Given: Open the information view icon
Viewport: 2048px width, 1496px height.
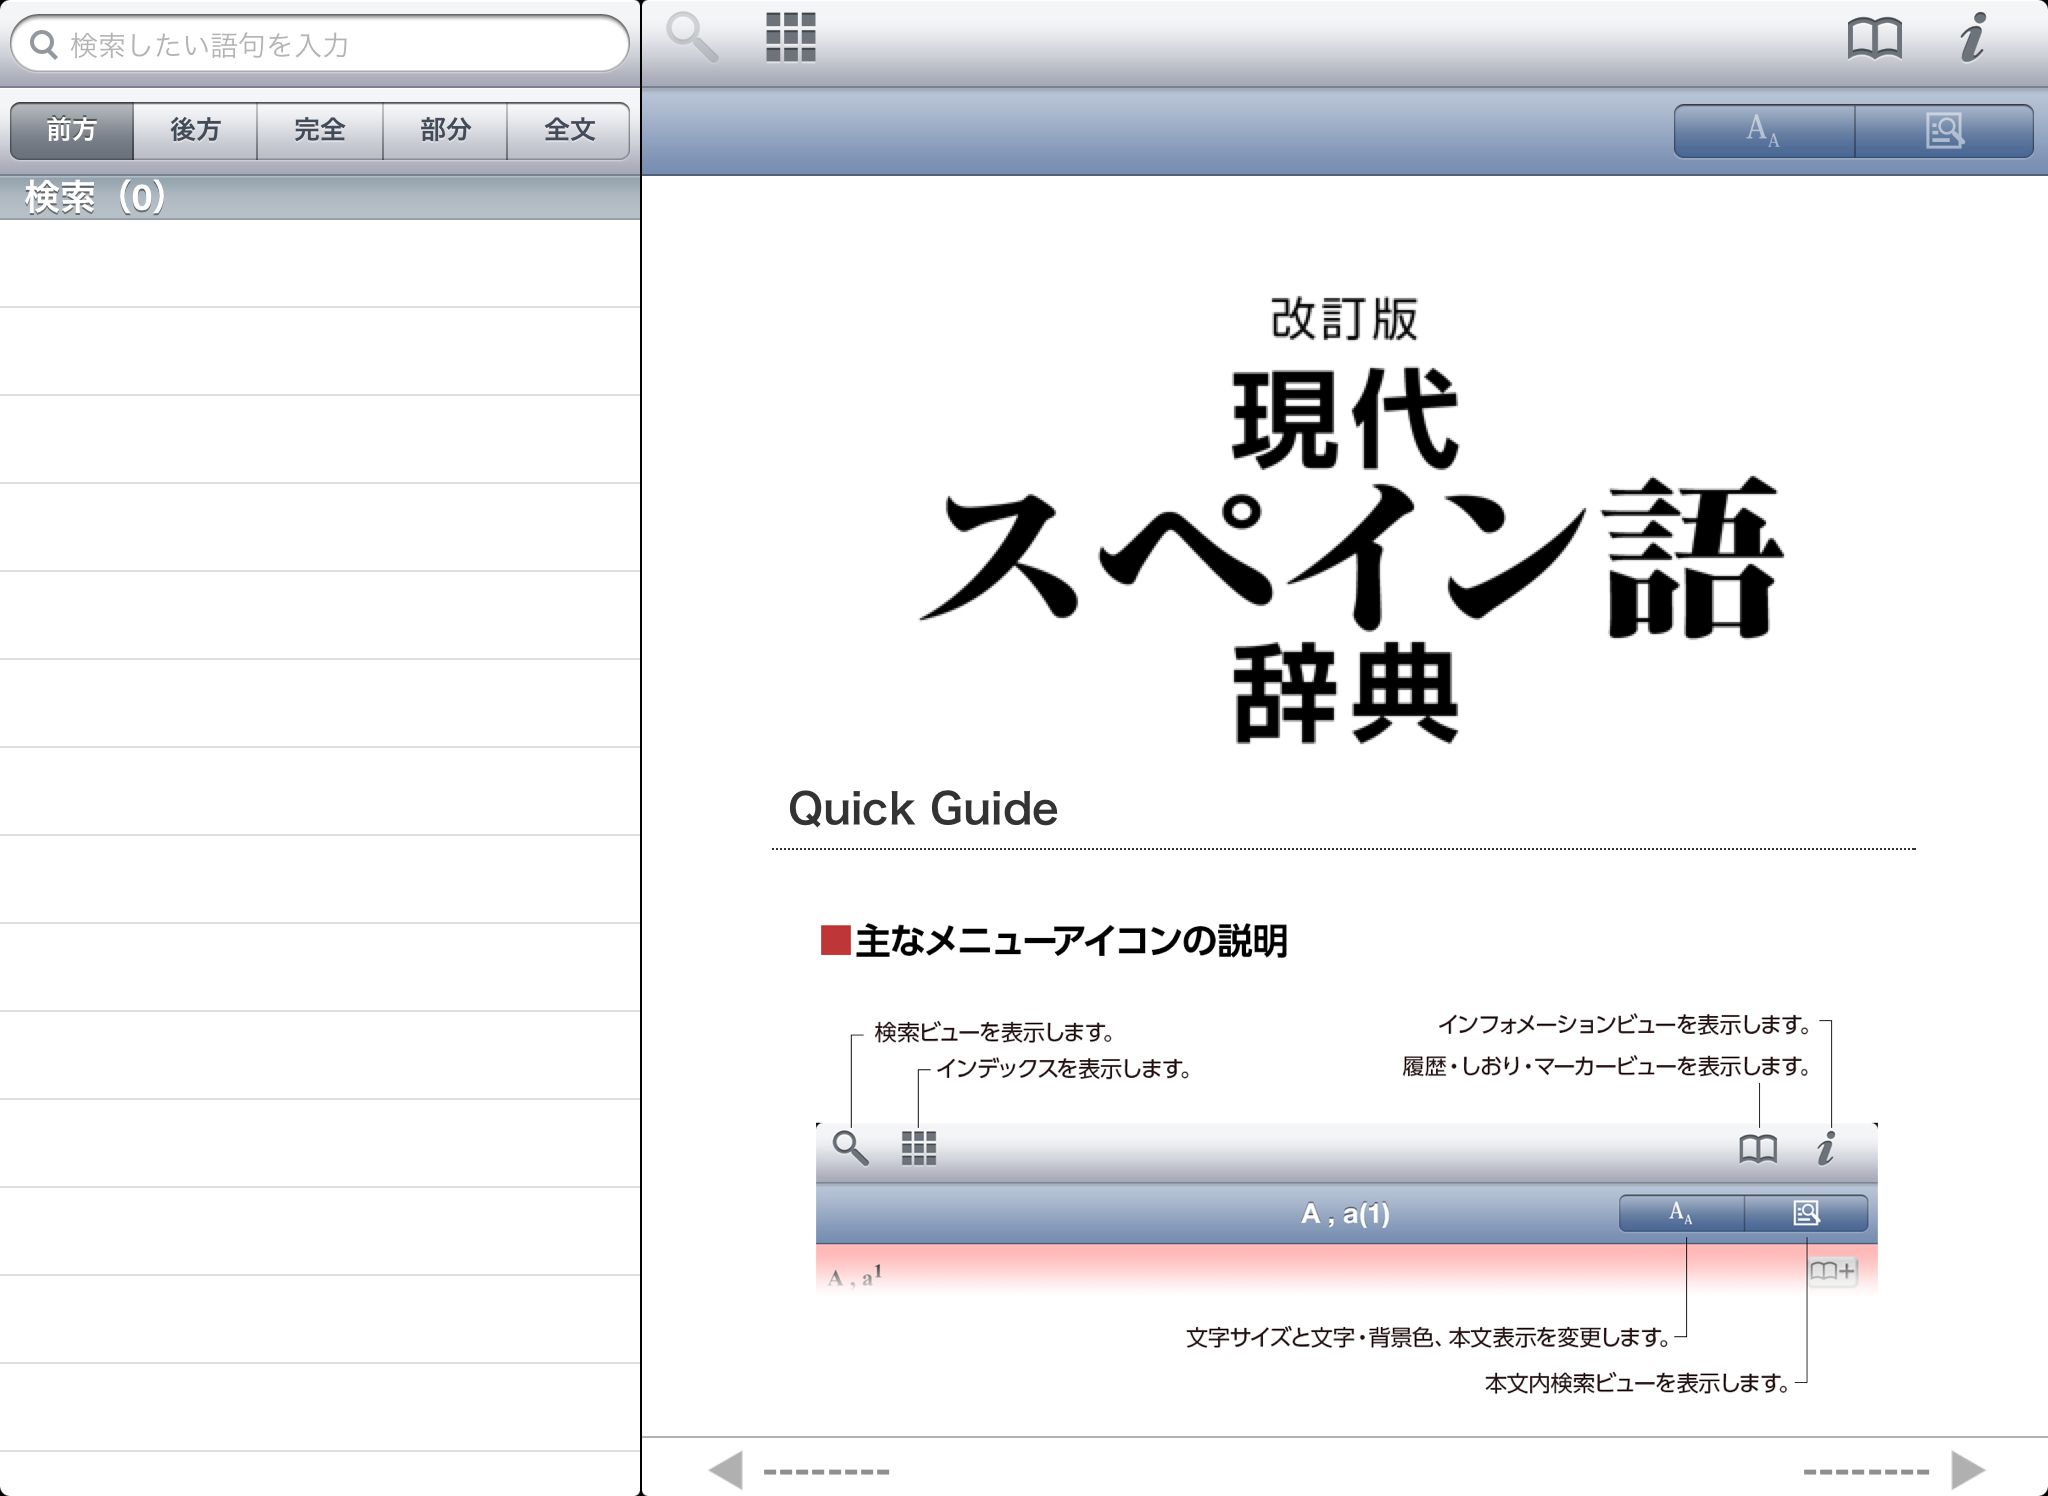Looking at the screenshot, I should click(1972, 38).
